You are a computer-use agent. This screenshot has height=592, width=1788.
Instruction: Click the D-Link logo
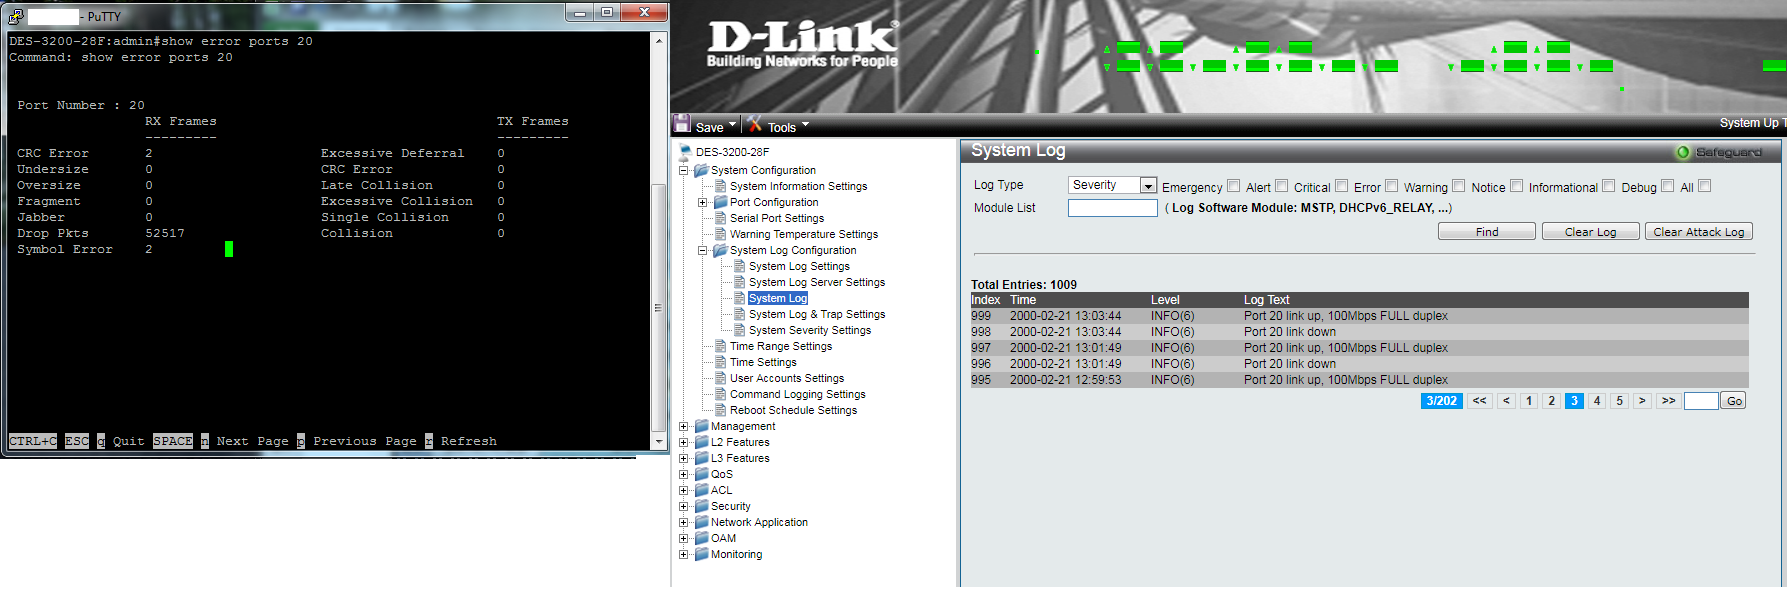pos(803,45)
